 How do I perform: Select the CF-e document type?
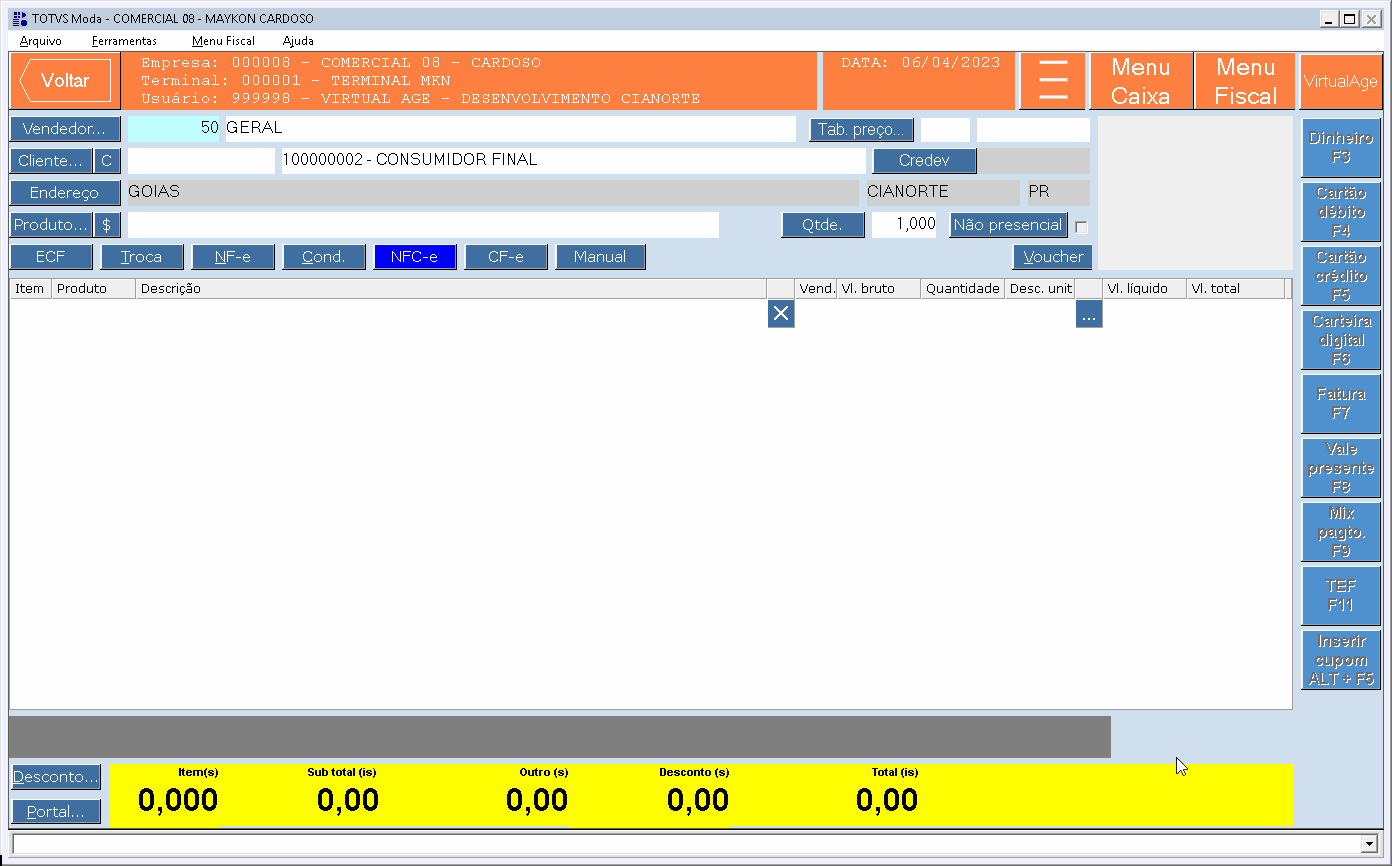pos(506,257)
